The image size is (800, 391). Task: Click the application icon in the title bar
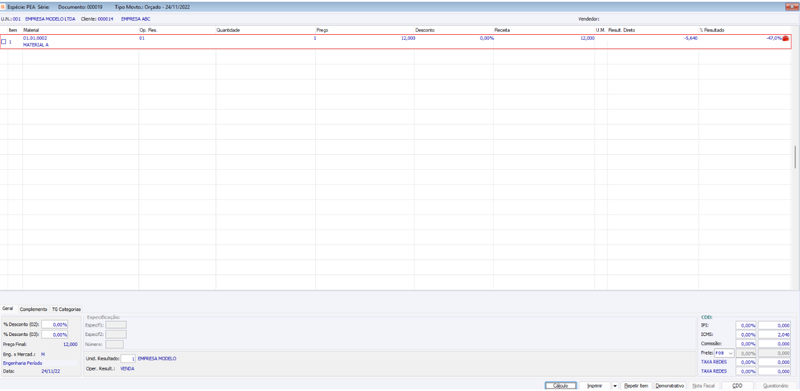(x=4, y=8)
